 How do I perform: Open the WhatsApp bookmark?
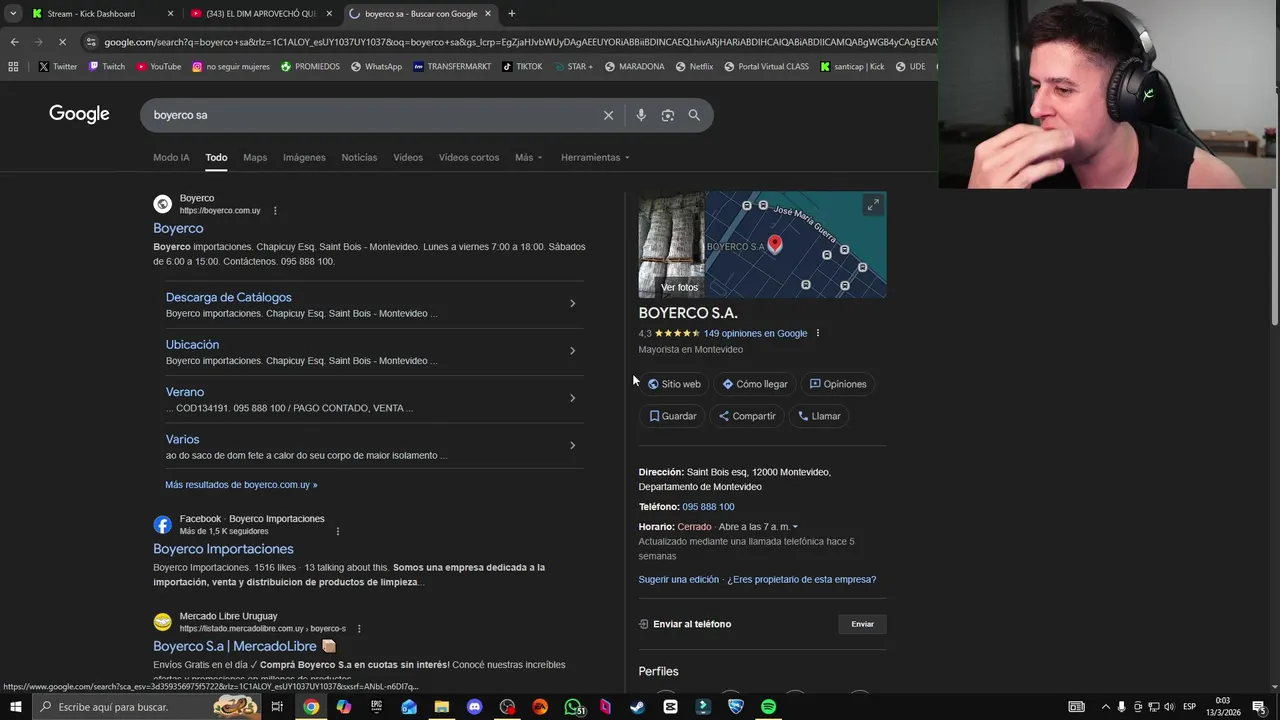376,67
